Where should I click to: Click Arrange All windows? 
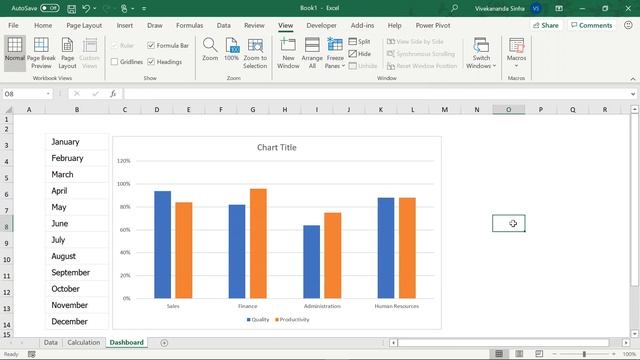(312, 53)
